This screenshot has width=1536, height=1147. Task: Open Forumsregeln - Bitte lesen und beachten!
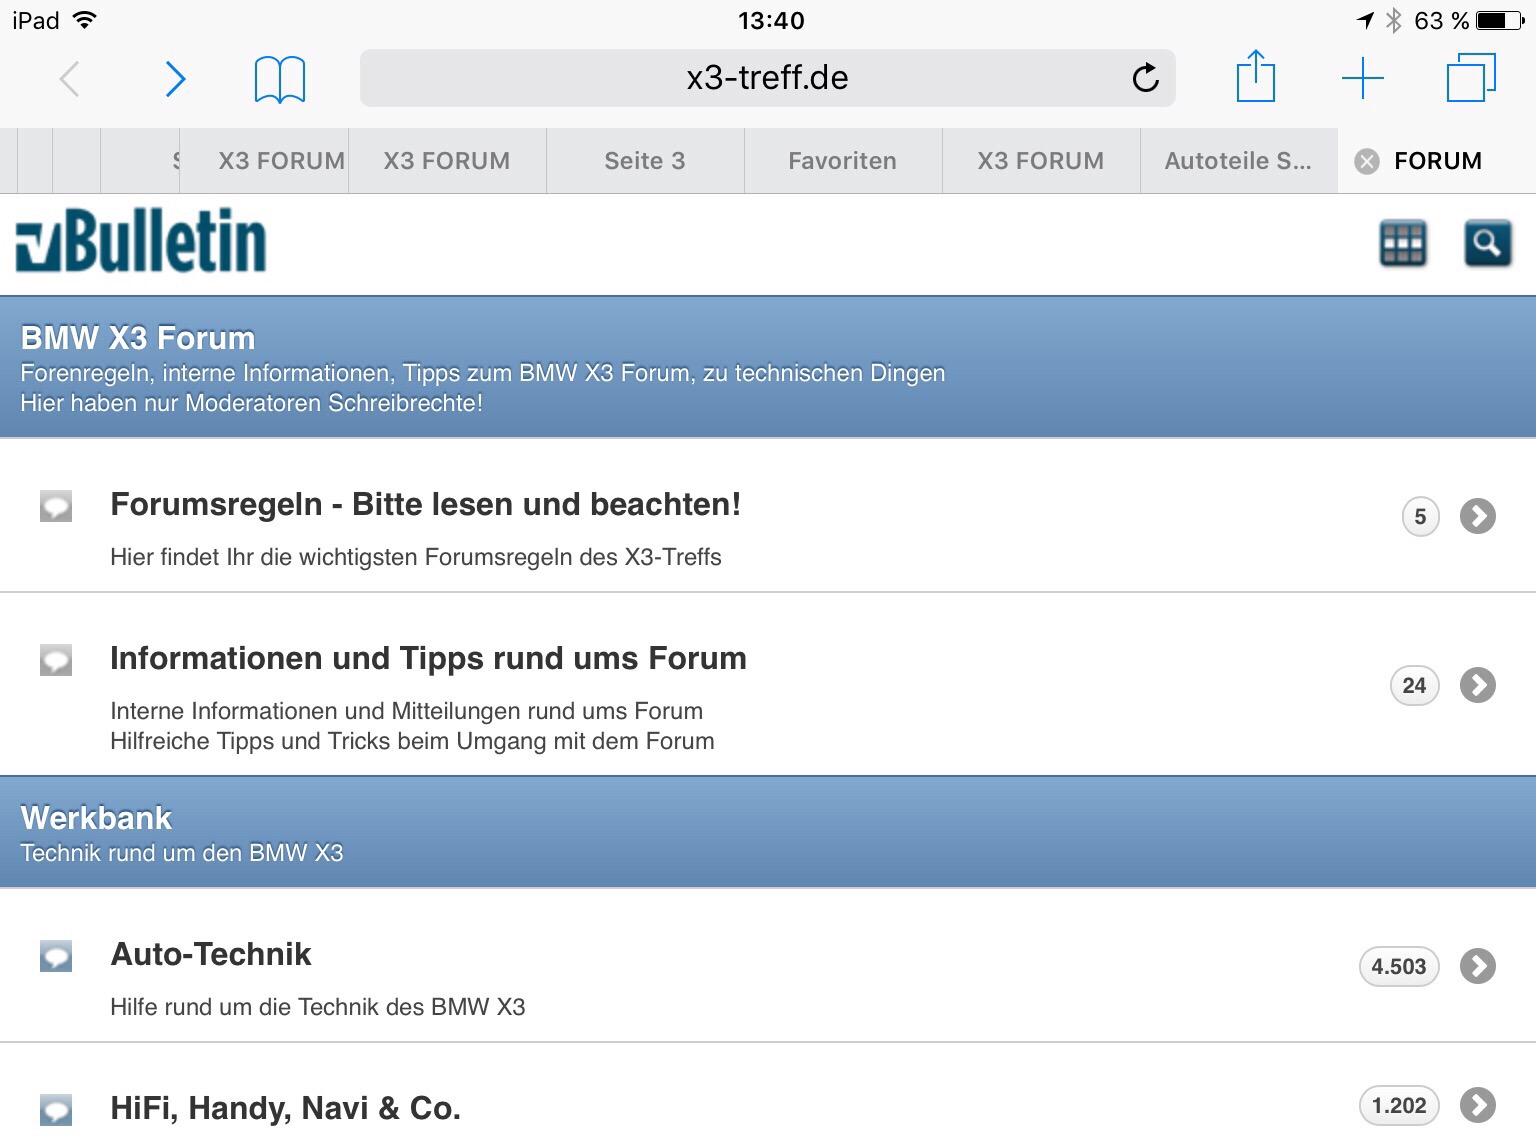click(x=425, y=505)
